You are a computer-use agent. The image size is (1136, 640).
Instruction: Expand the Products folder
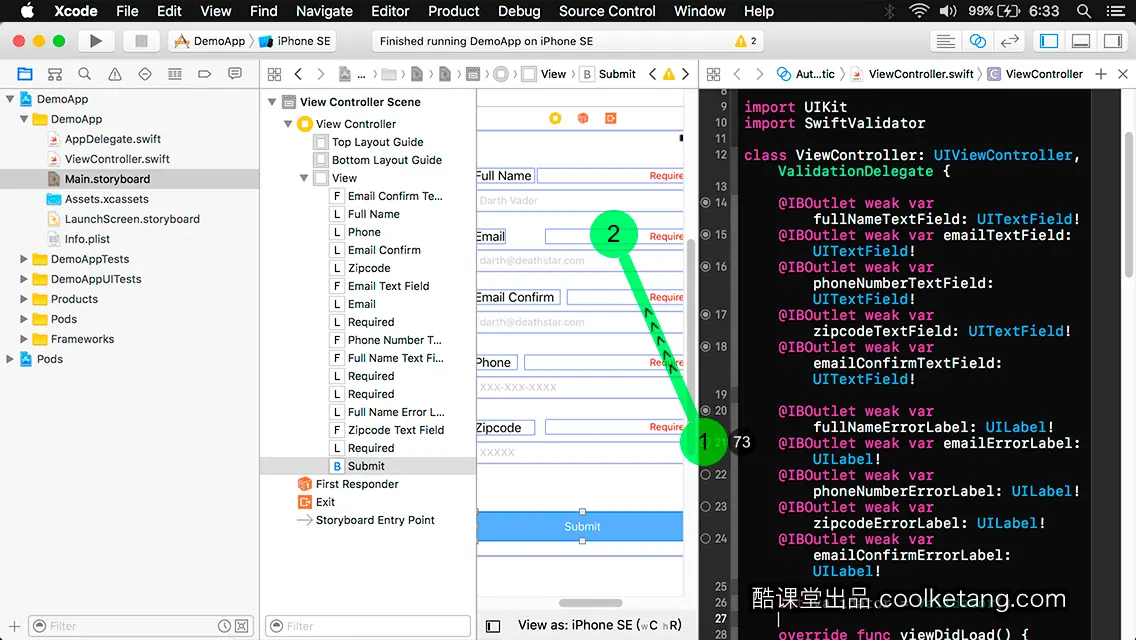[x=24, y=299]
